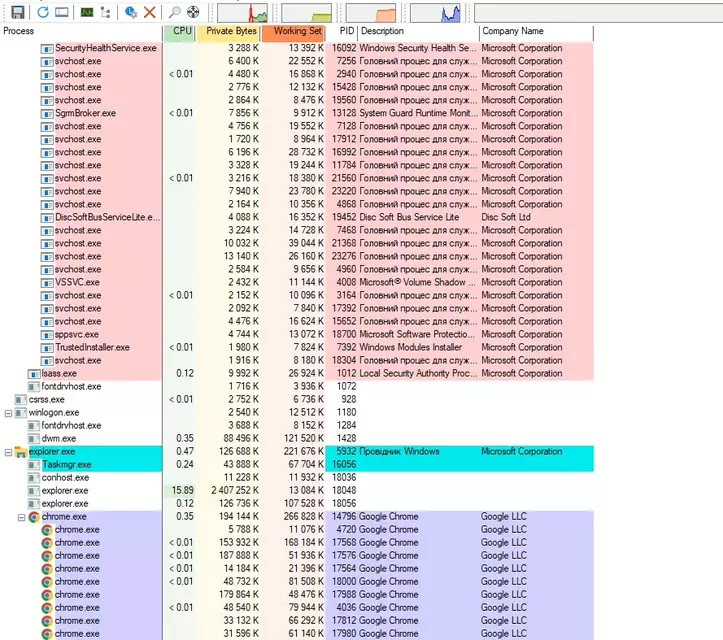Viewport: 723px width, 640px height.
Task: Click the 'Провідник Windows' description cell
Action: pos(399,451)
